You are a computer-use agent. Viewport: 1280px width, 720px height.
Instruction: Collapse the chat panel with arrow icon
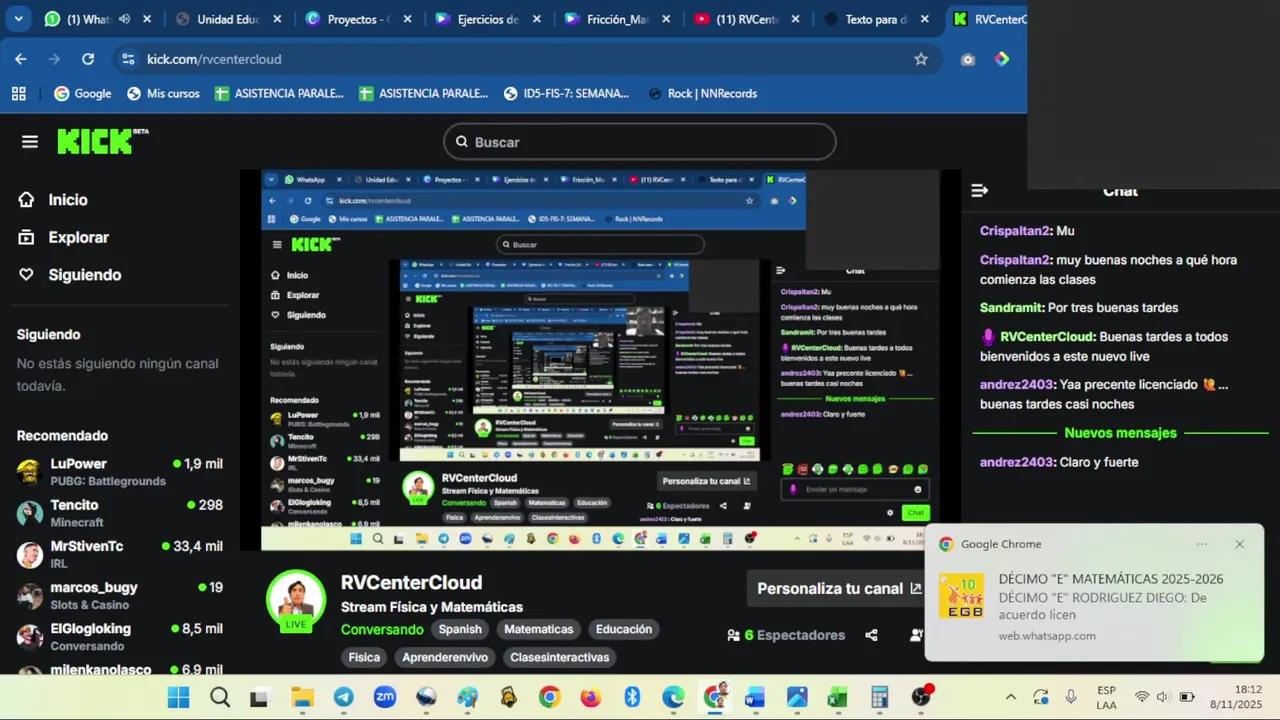(x=979, y=190)
